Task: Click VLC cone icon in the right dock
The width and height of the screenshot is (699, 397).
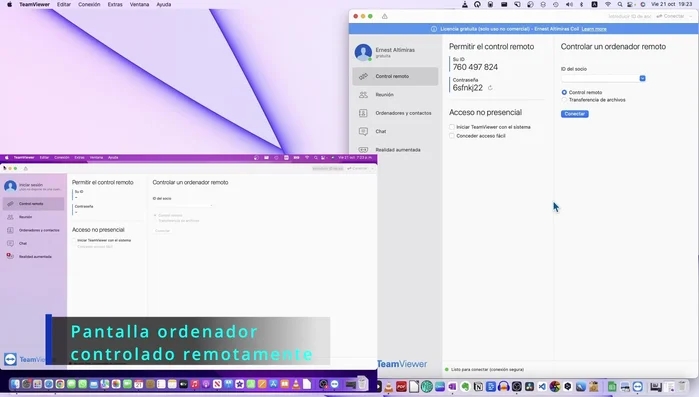Action: pos(389,386)
